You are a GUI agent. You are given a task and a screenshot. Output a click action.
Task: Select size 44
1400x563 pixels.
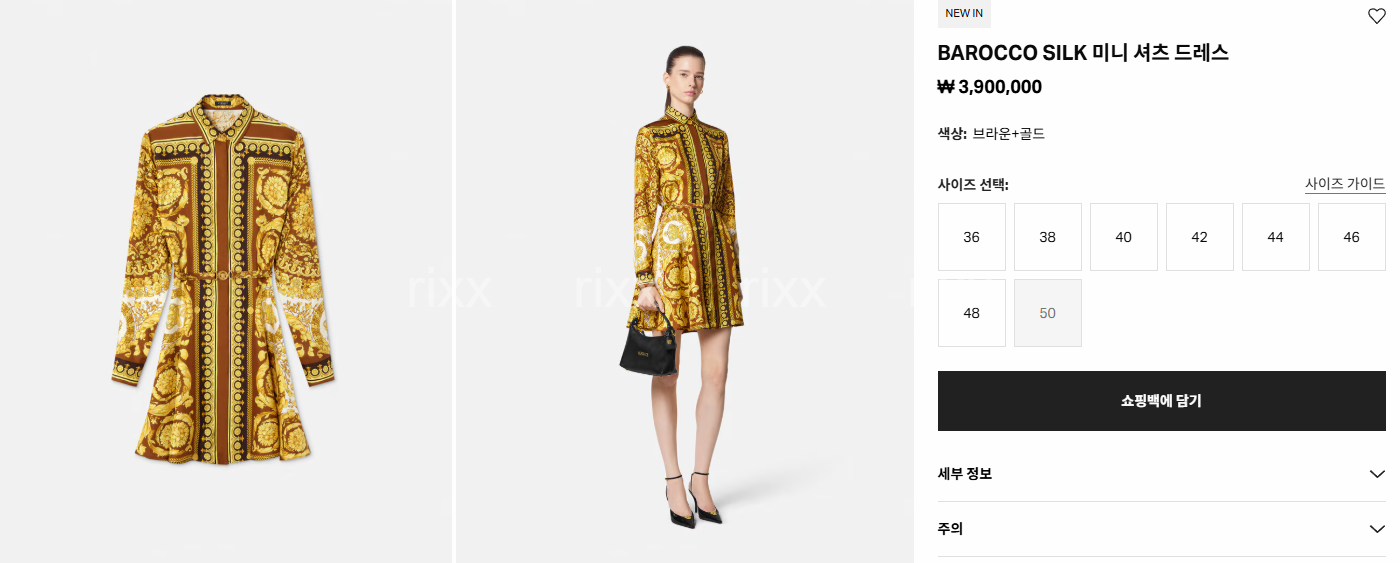pyautogui.click(x=1276, y=237)
